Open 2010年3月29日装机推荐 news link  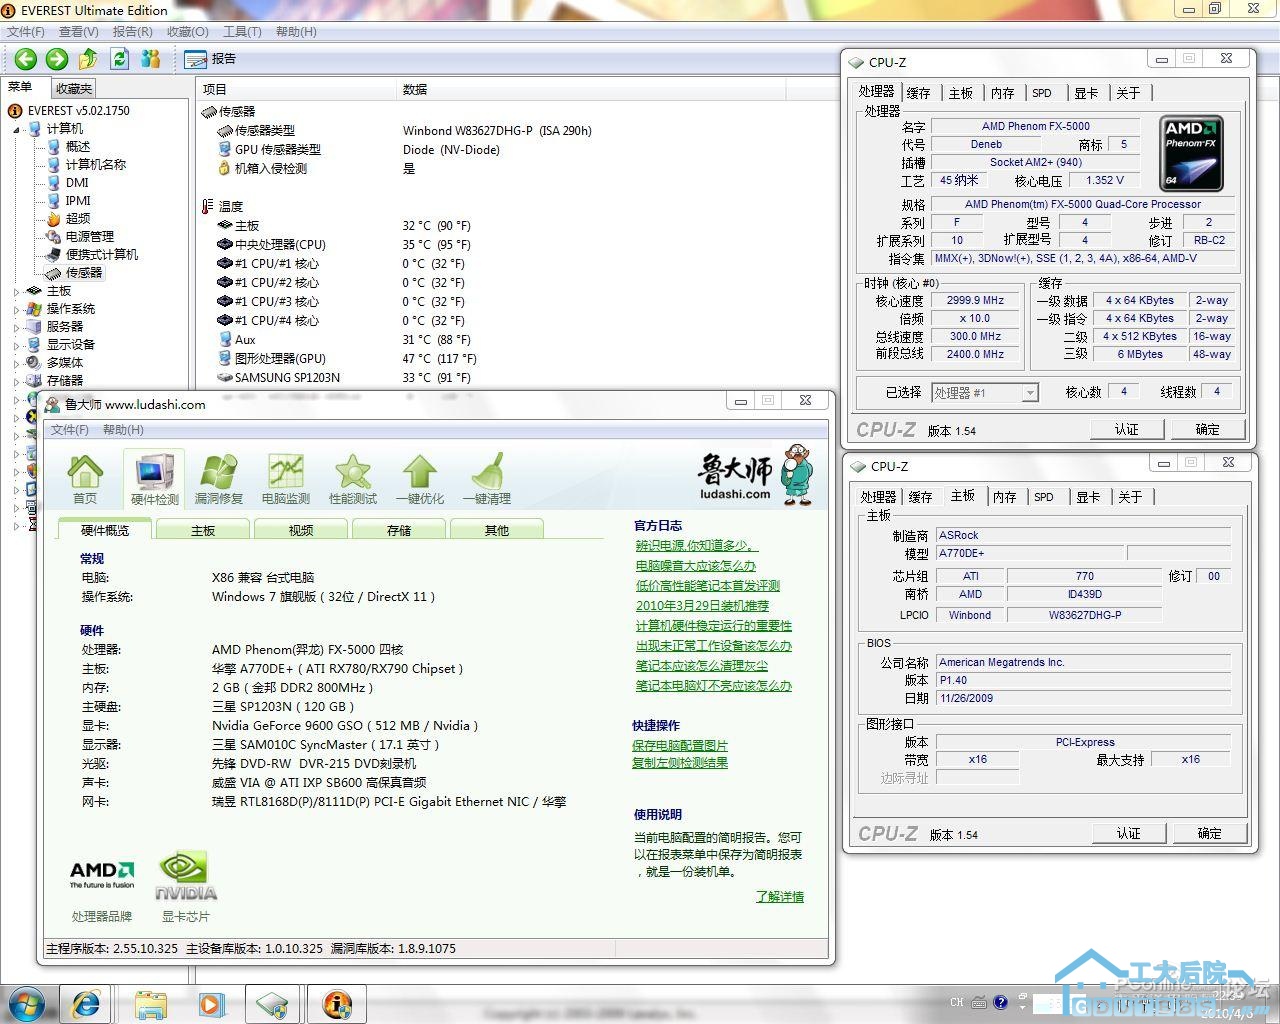point(703,606)
